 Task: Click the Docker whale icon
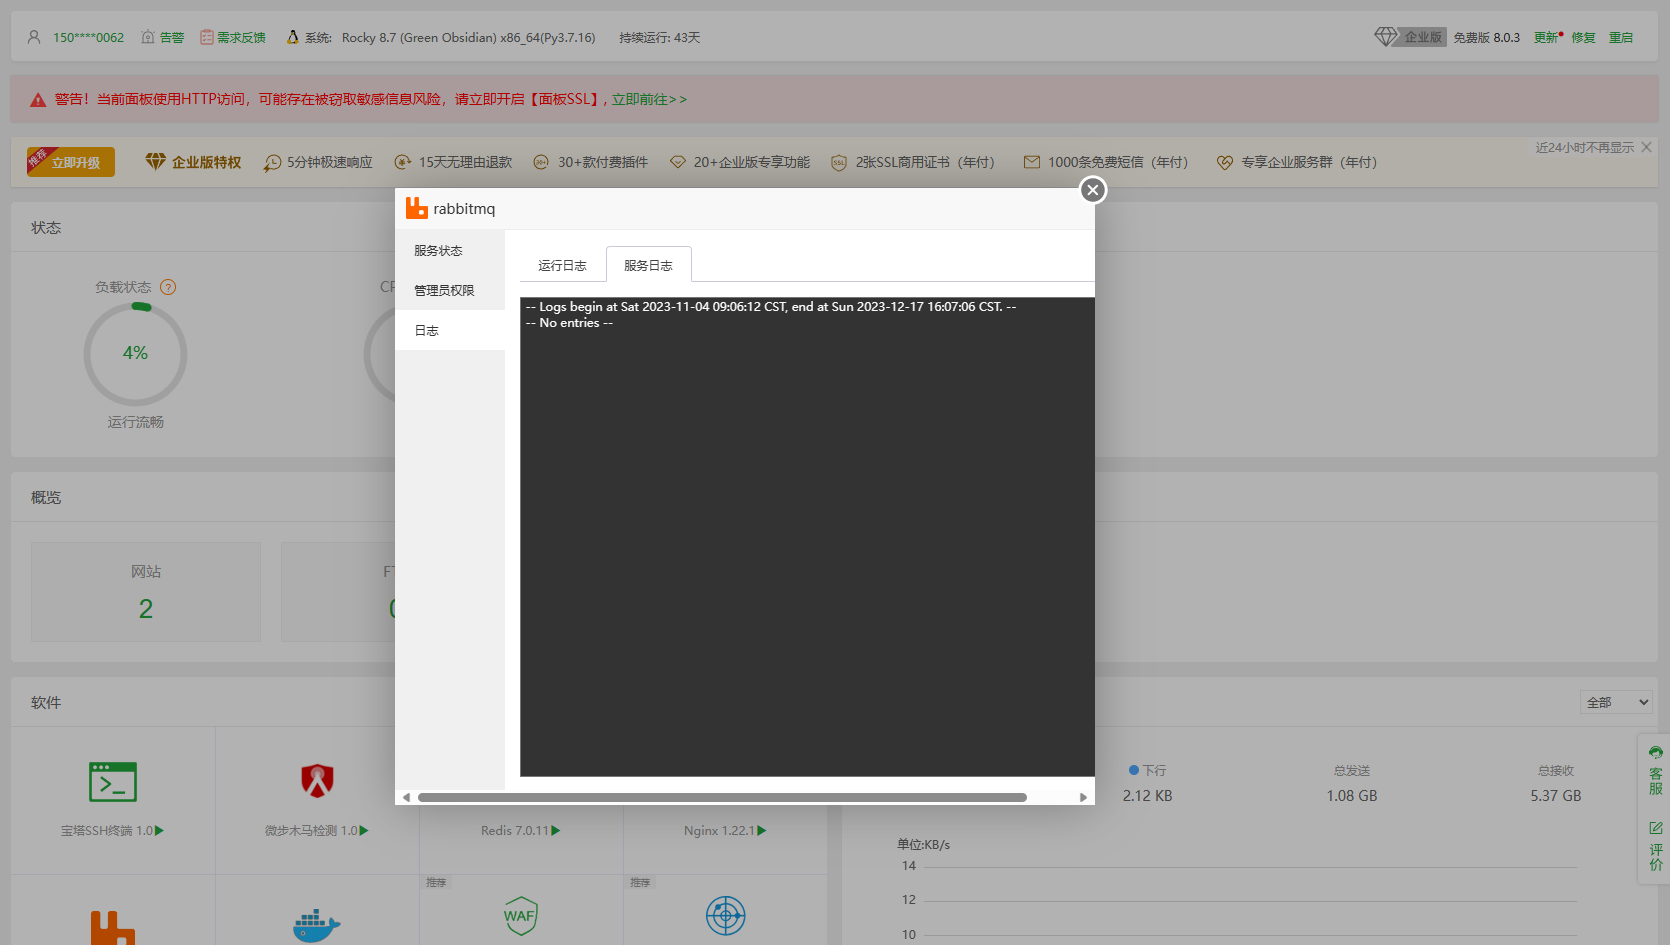pos(317,924)
